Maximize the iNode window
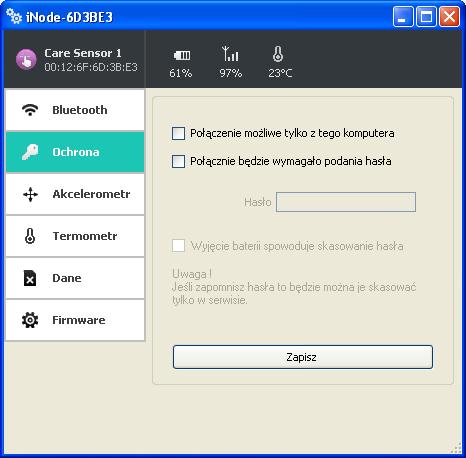466x458 pixels. [x=426, y=16]
